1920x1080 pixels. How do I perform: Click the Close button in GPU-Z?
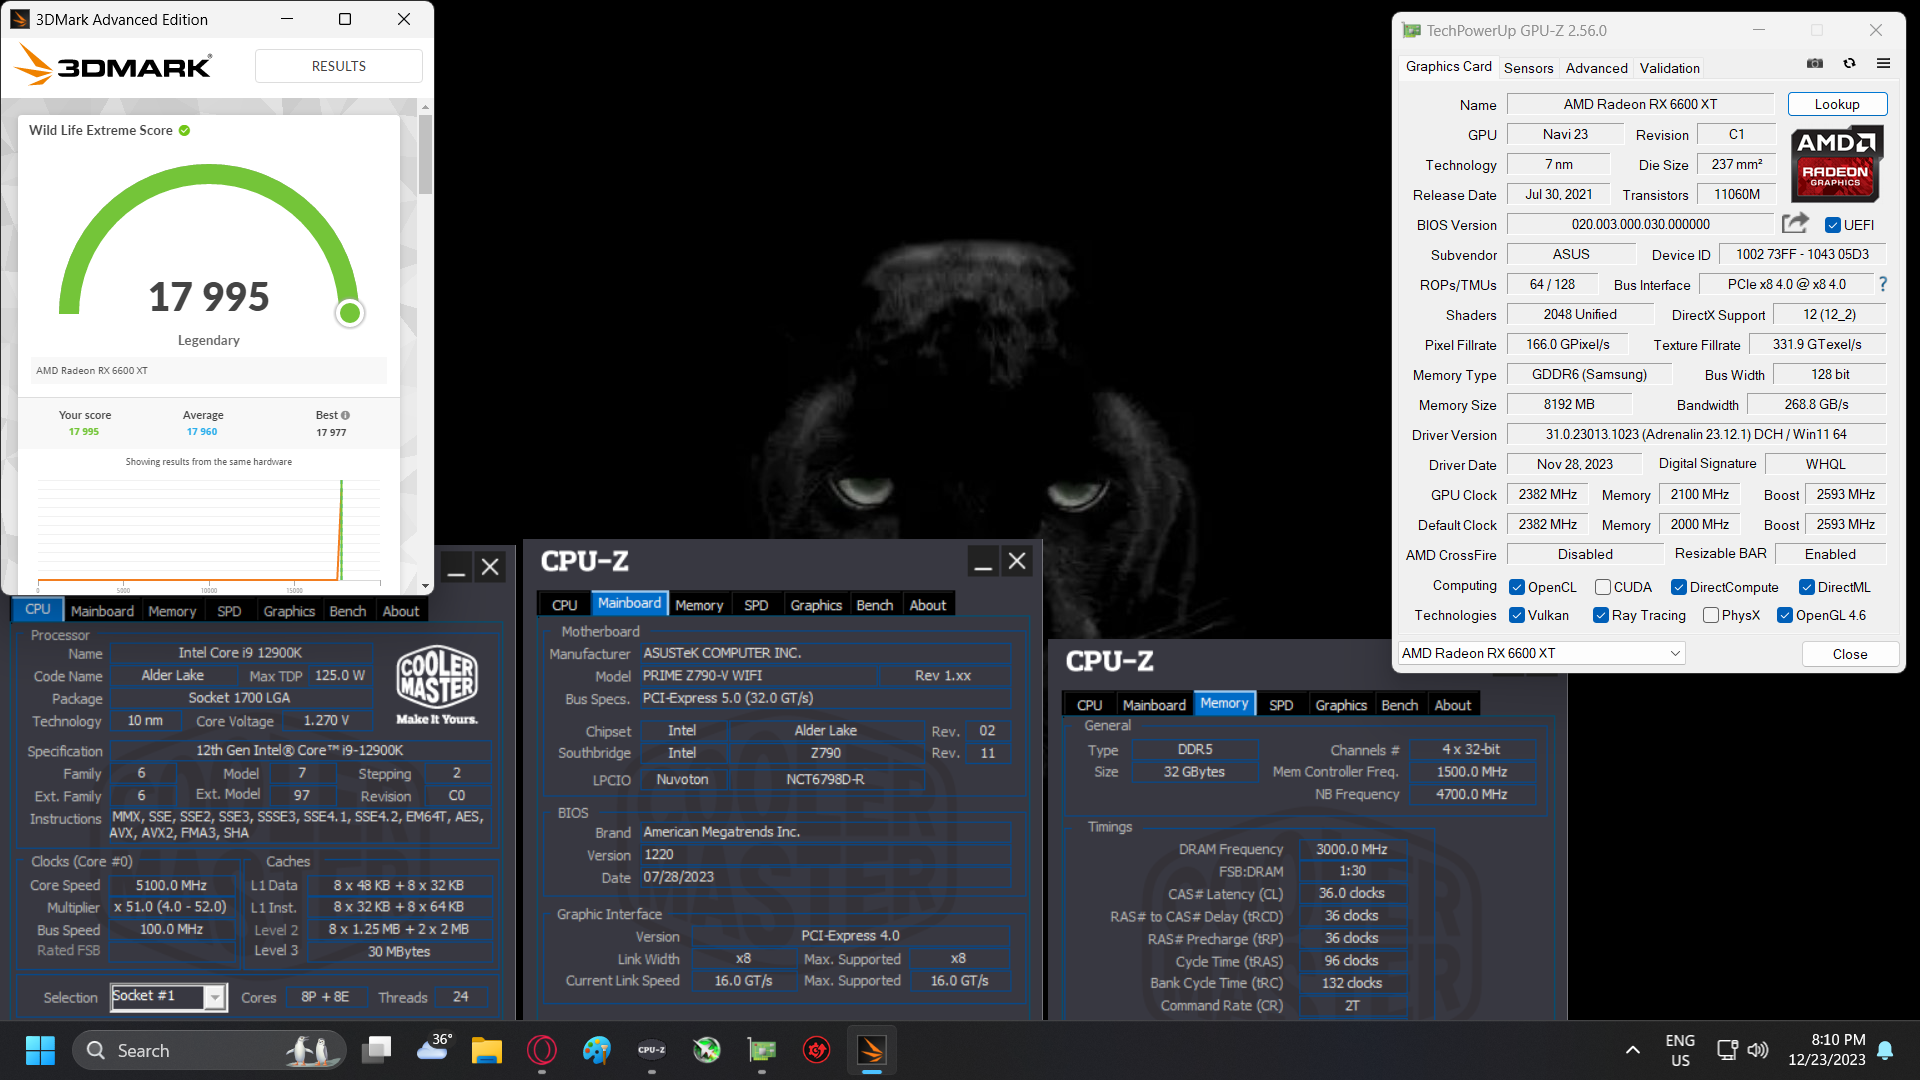coord(1850,654)
